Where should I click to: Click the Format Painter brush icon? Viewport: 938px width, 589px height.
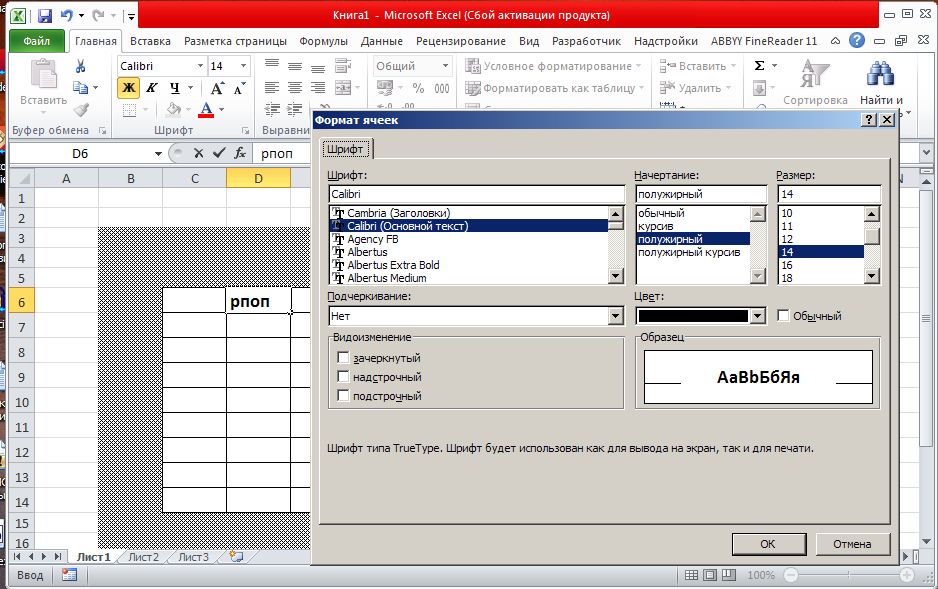tap(81, 109)
